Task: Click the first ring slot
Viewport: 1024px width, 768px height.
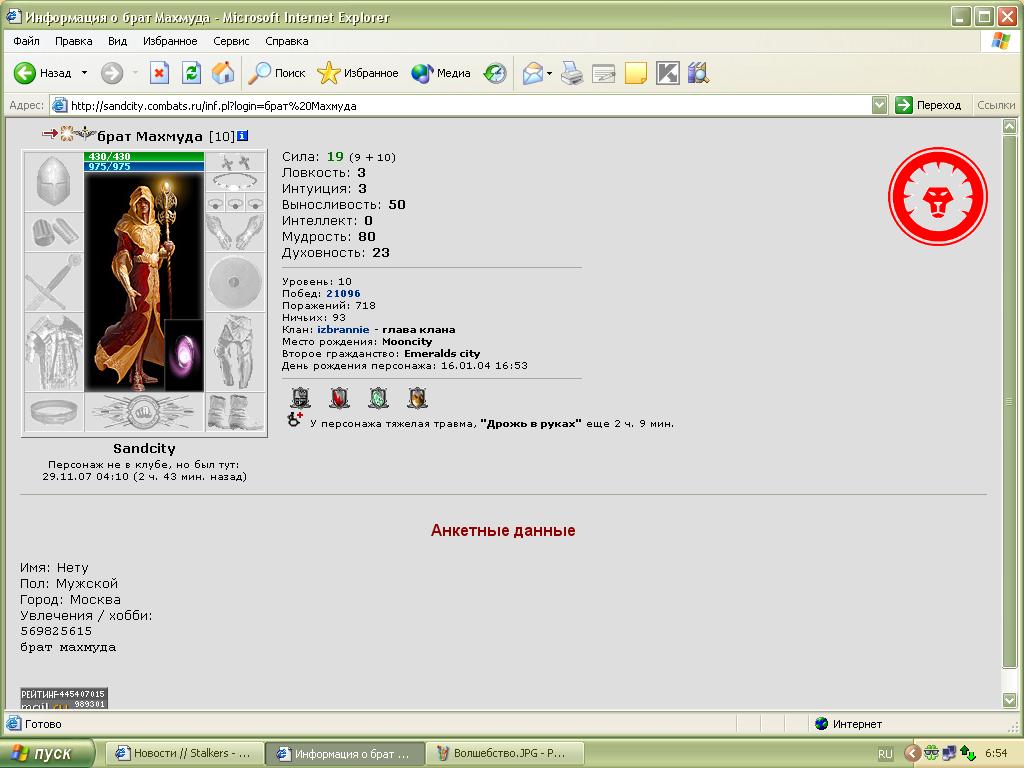Action: click(216, 202)
